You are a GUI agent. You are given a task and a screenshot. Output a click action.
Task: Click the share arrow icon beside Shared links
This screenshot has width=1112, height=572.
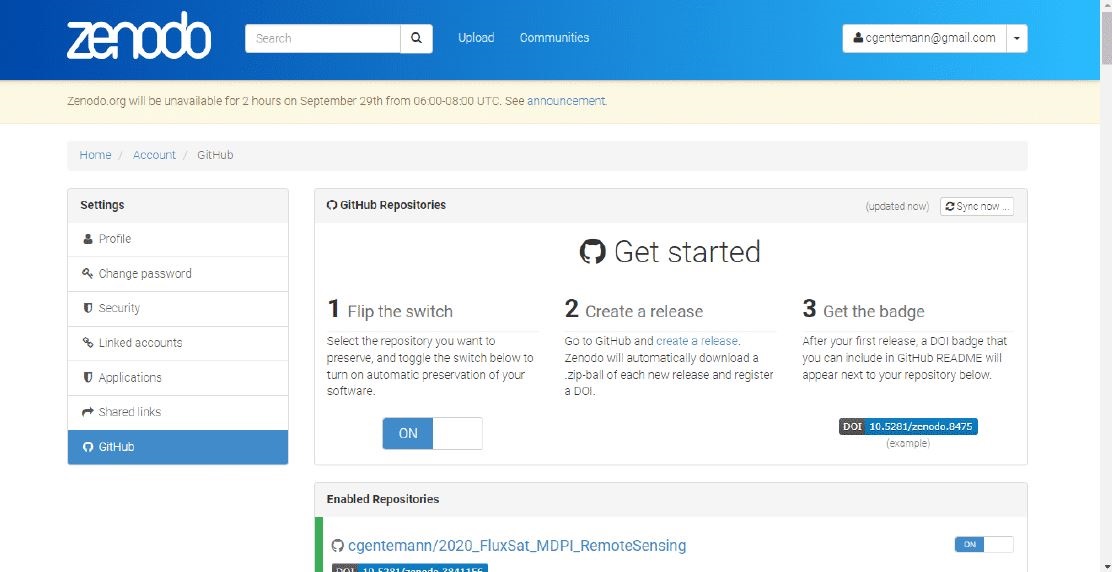88,413
